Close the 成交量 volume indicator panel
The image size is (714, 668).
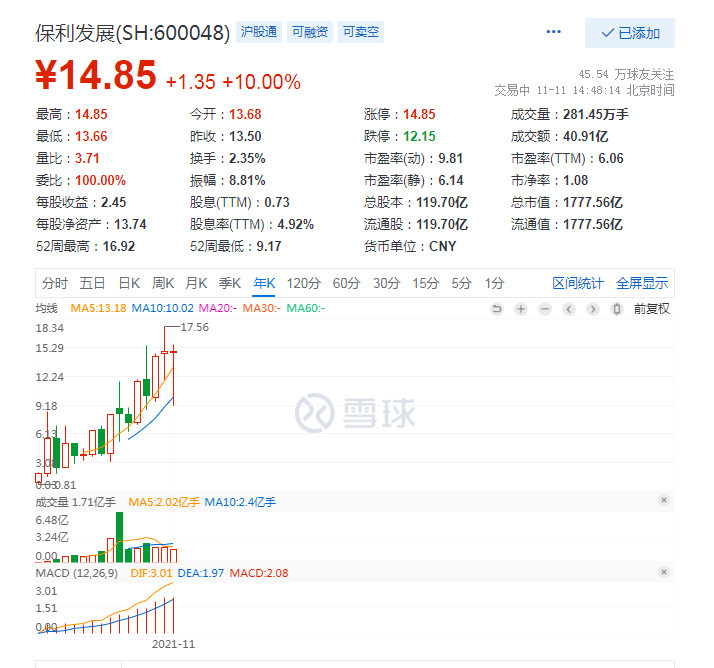(x=664, y=500)
